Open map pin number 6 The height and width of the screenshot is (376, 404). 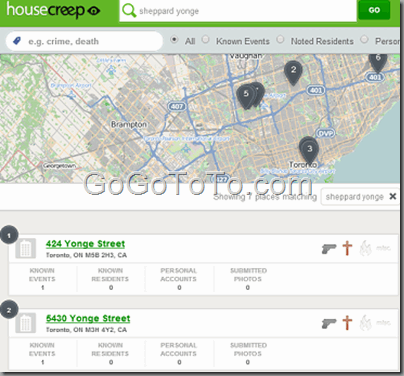[378, 62]
